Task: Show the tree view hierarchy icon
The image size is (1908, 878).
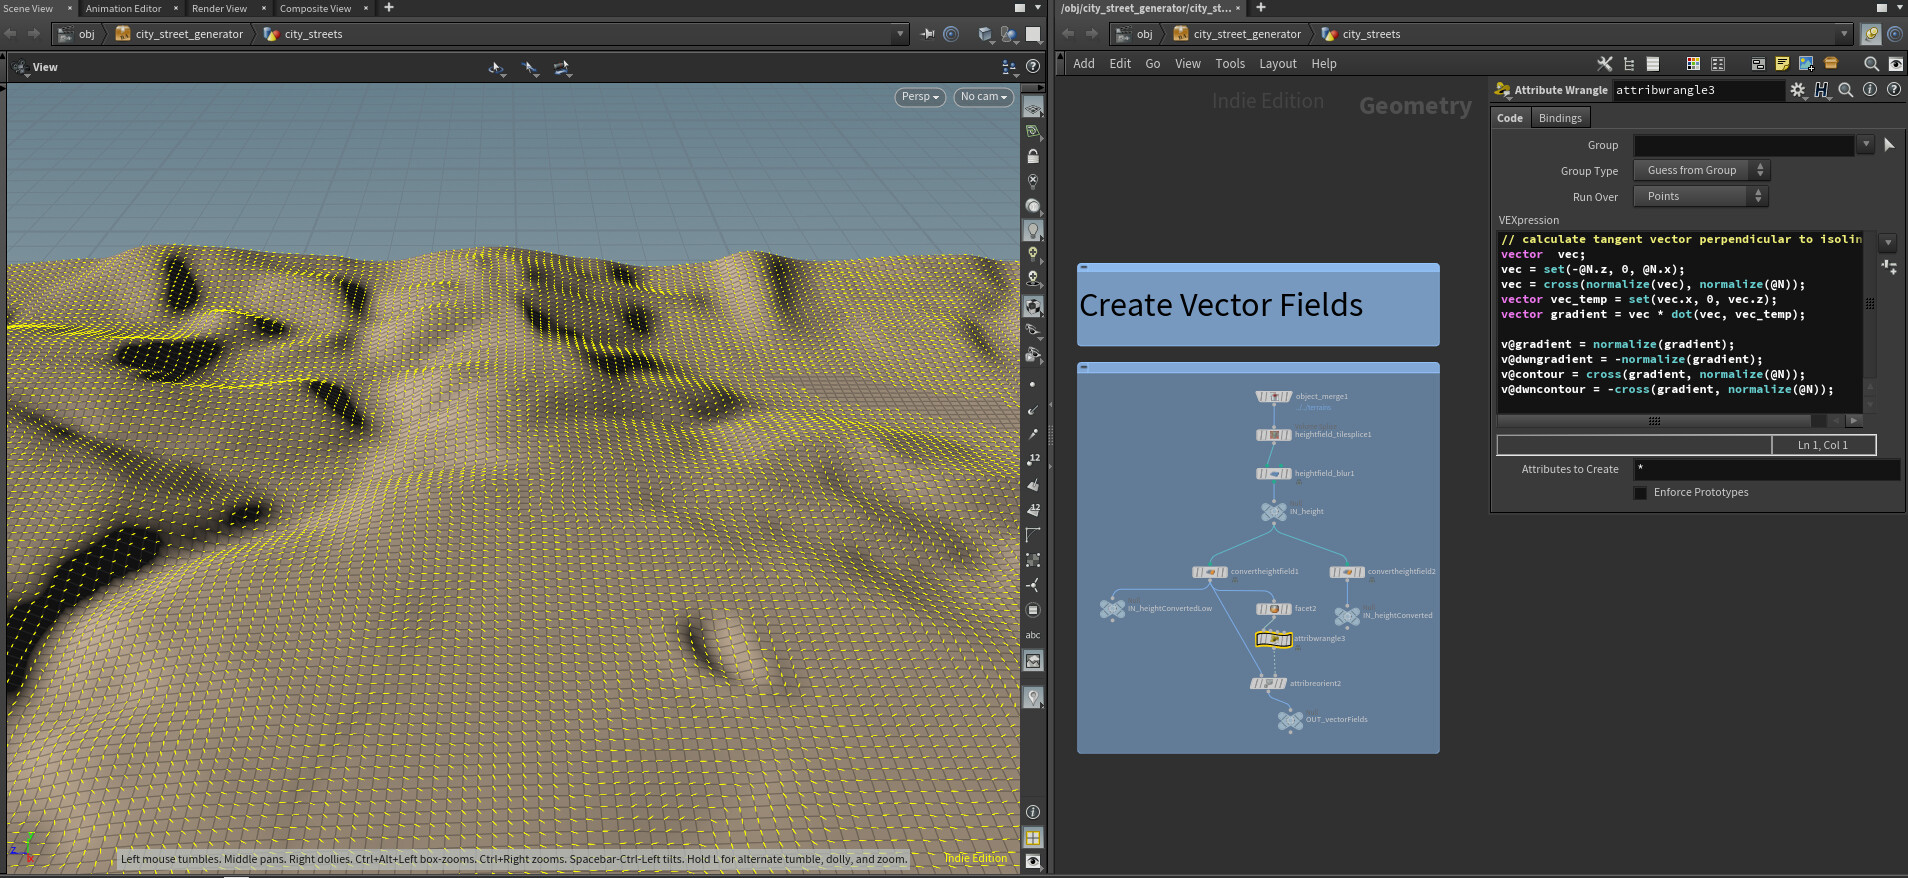Action: pos(1629,64)
